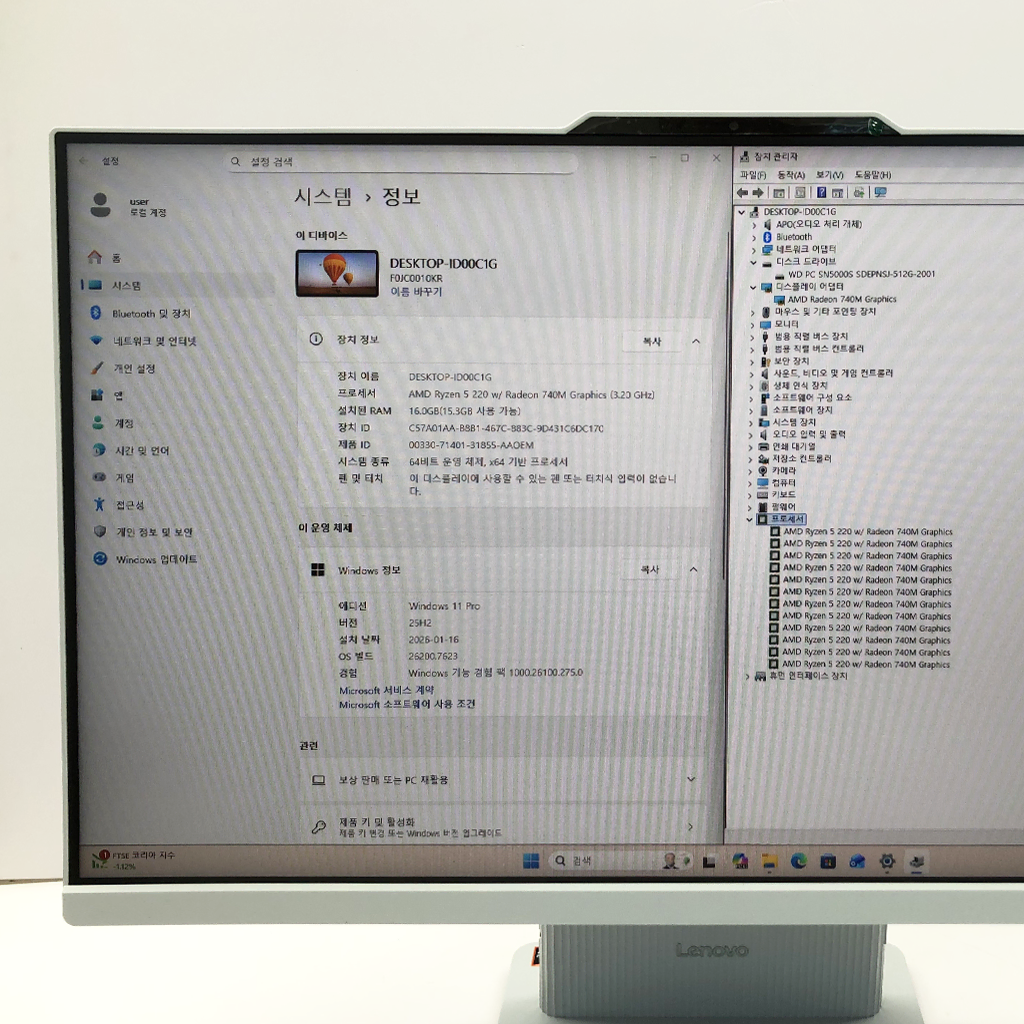This screenshot has width=1024, height=1024.
Task: Expand 펌웨어 node in Device Manager
Action: pos(750,507)
